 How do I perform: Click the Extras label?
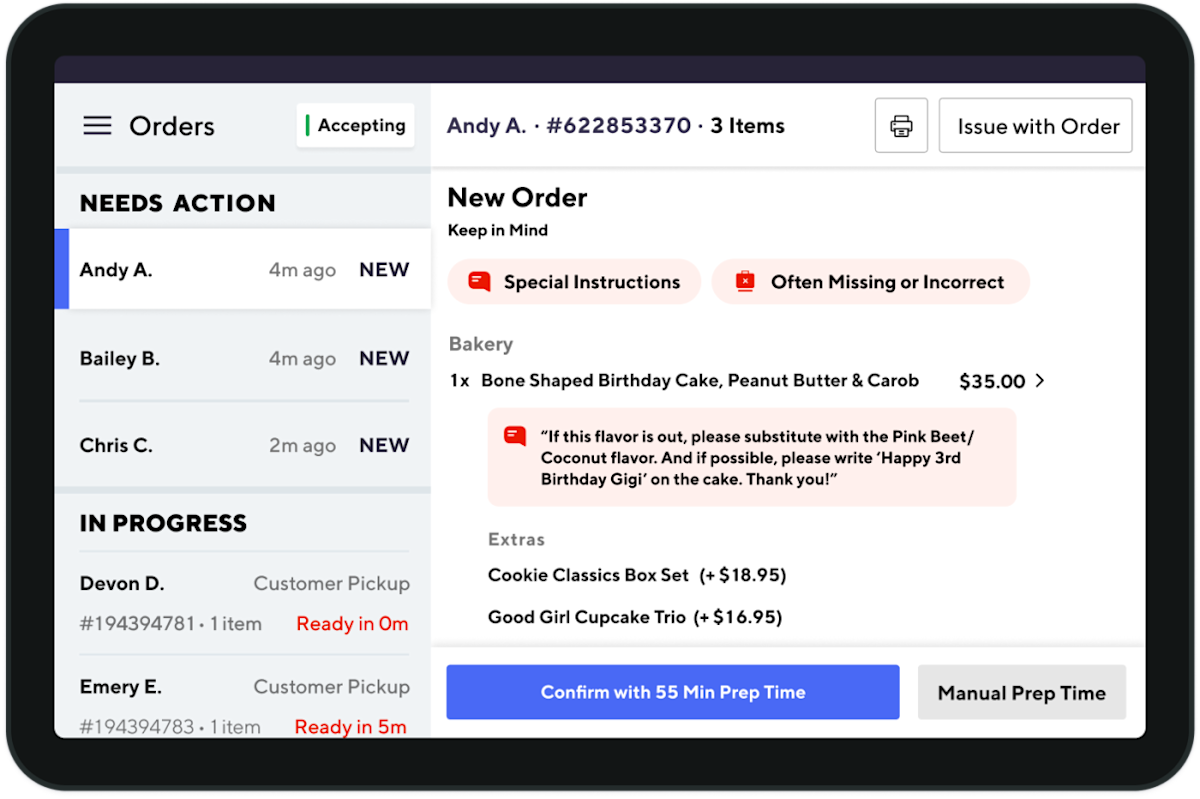pos(517,539)
